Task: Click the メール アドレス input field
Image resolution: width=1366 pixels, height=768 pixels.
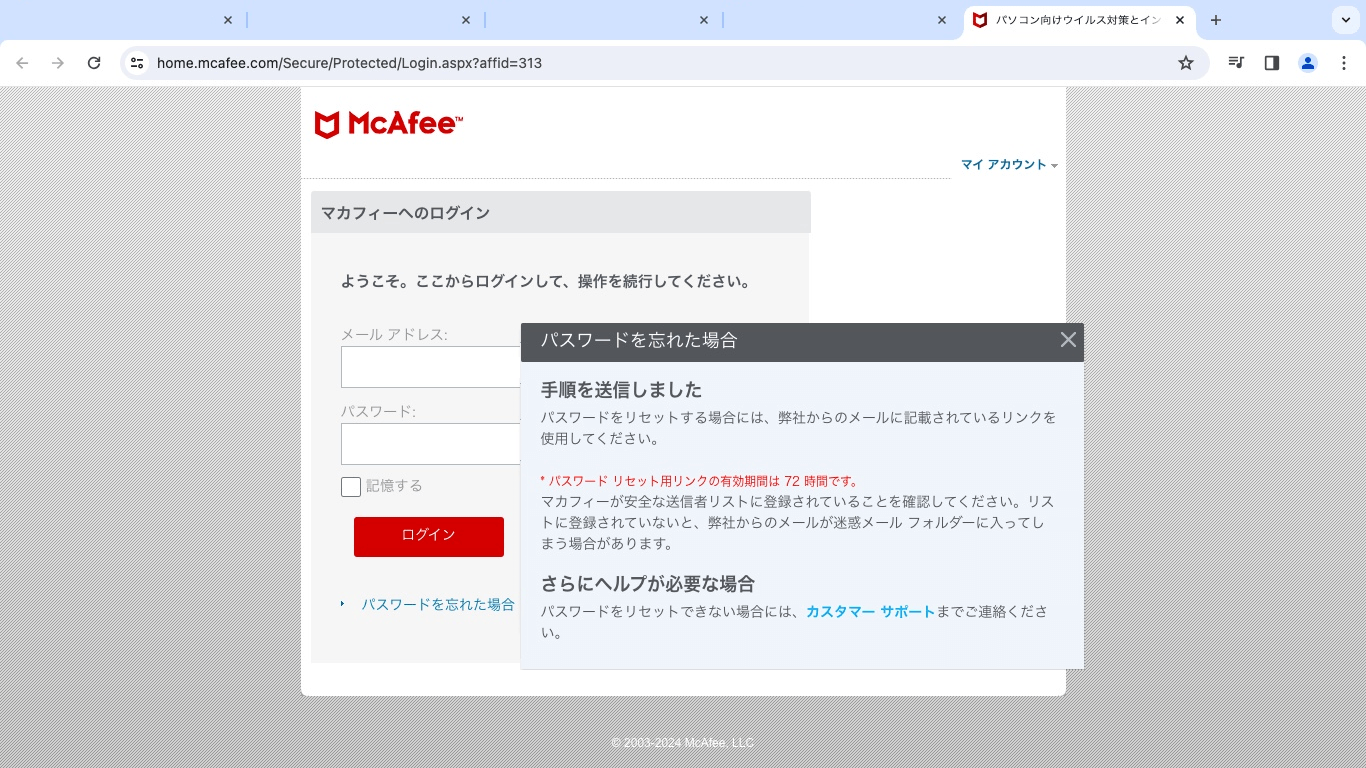Action: [x=431, y=367]
